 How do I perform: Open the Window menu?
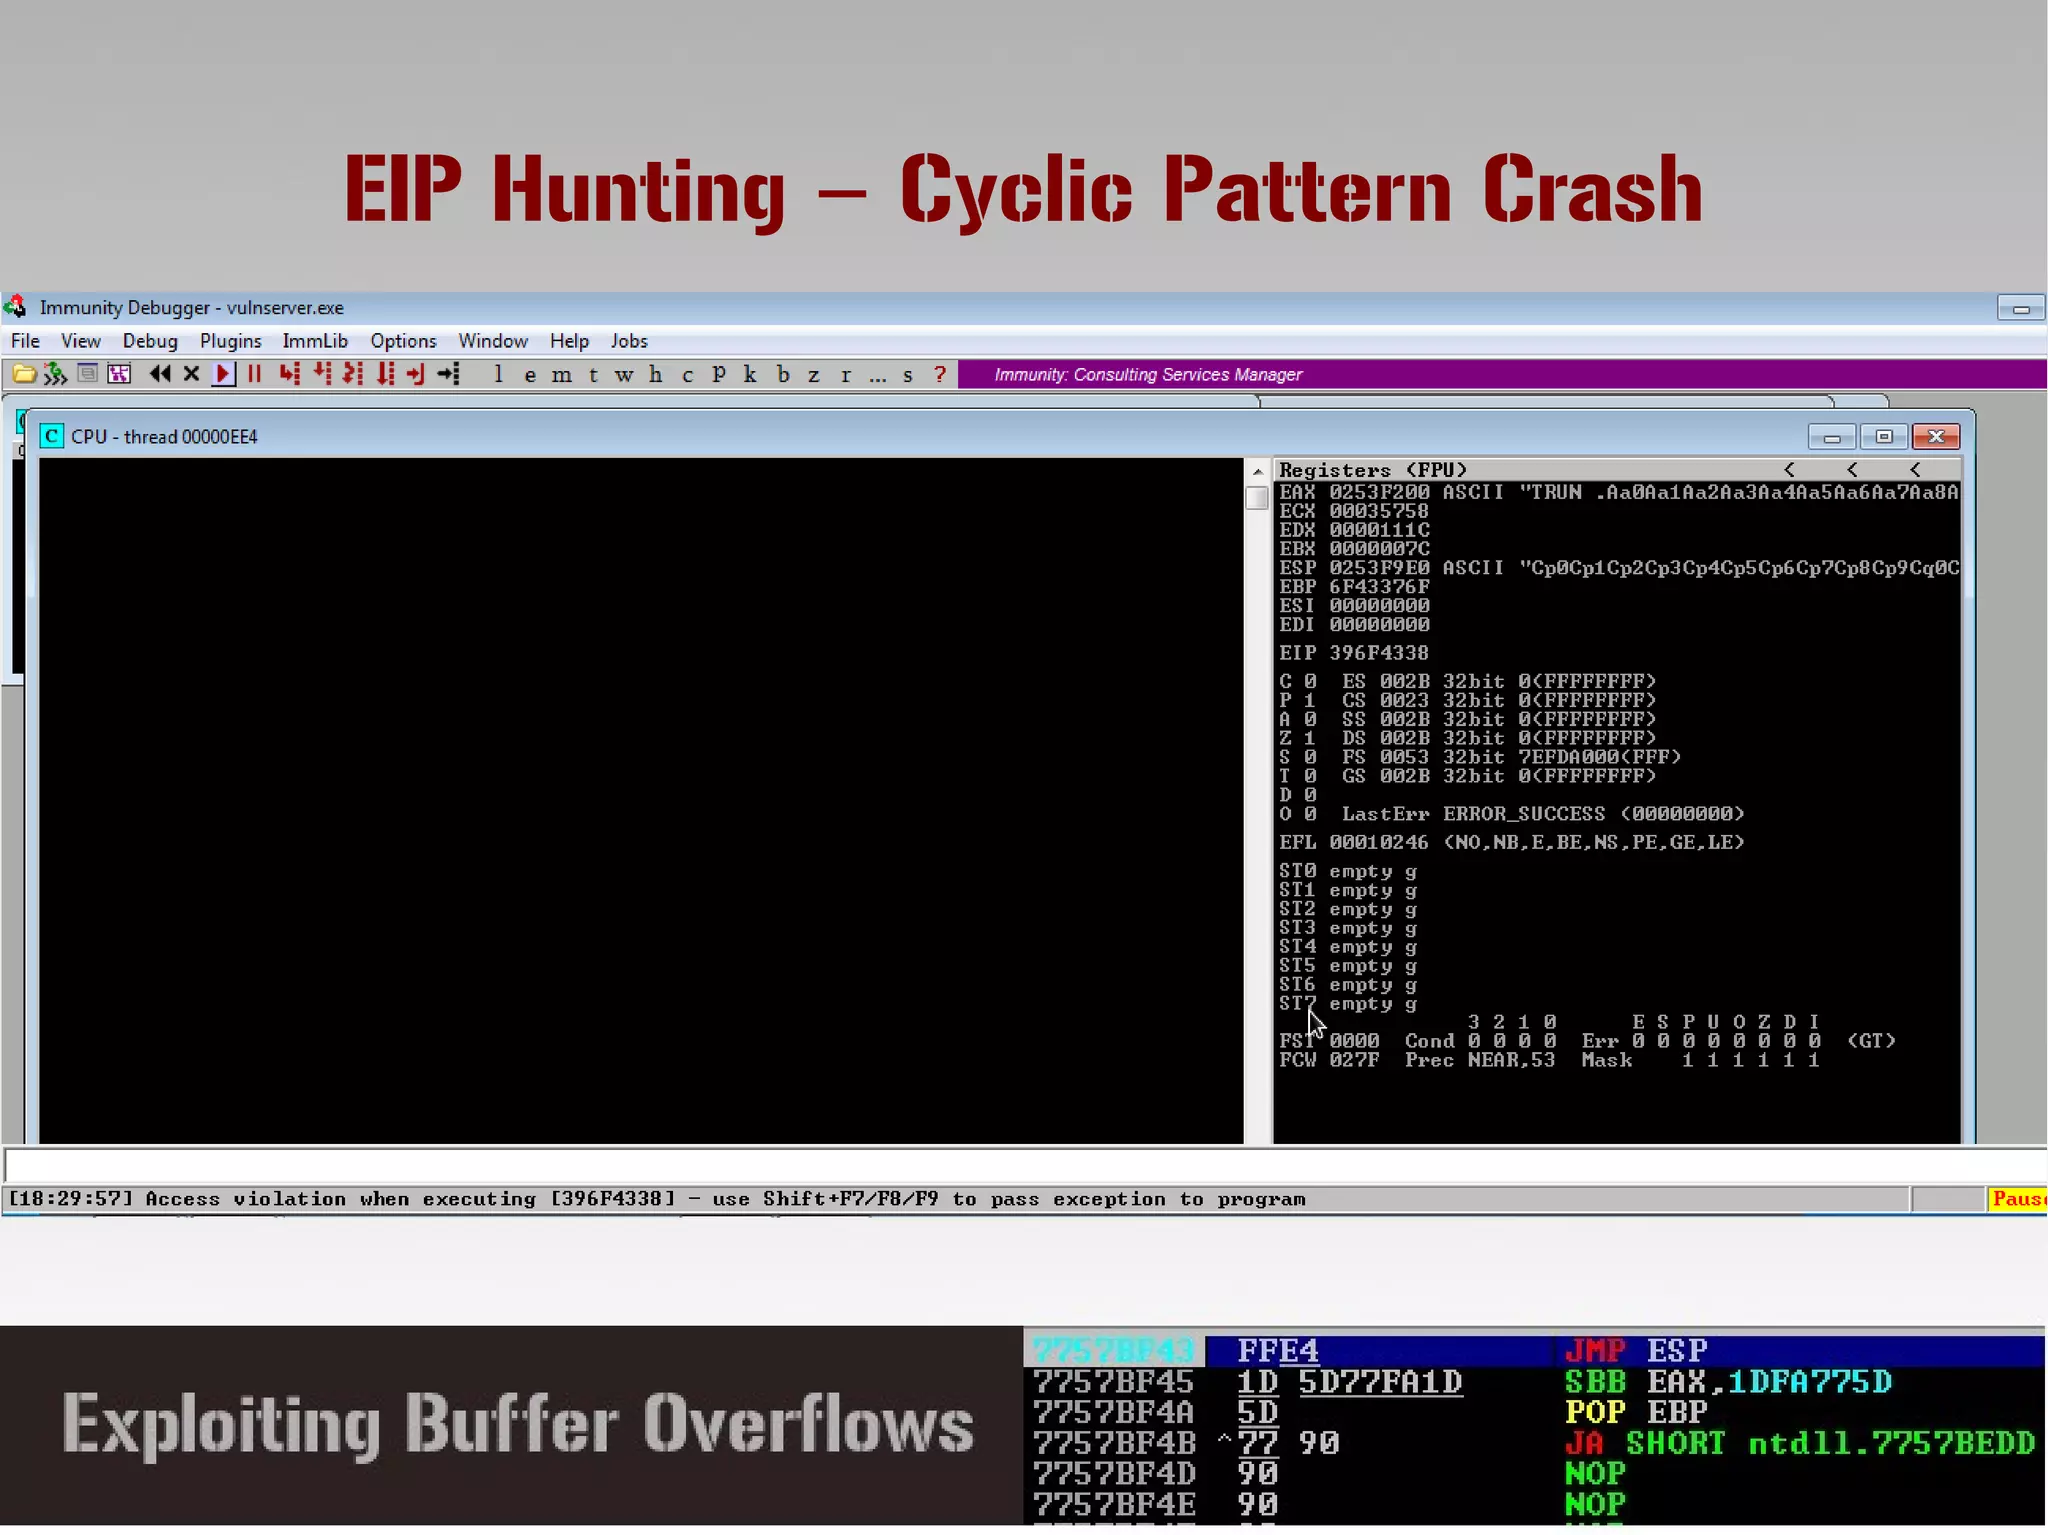pos(493,341)
